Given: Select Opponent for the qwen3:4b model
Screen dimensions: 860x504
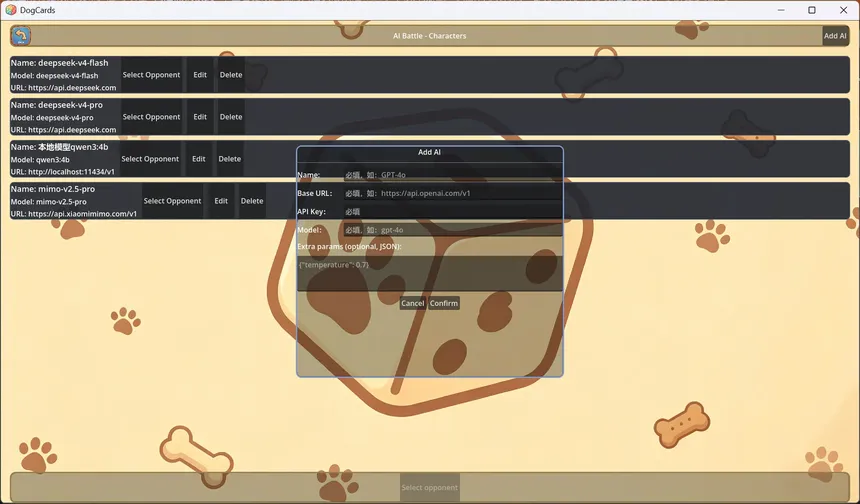Looking at the screenshot, I should (150, 159).
